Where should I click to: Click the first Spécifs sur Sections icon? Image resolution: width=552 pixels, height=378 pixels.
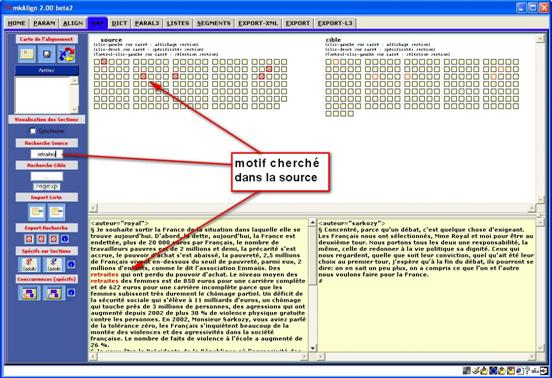[x=29, y=265]
